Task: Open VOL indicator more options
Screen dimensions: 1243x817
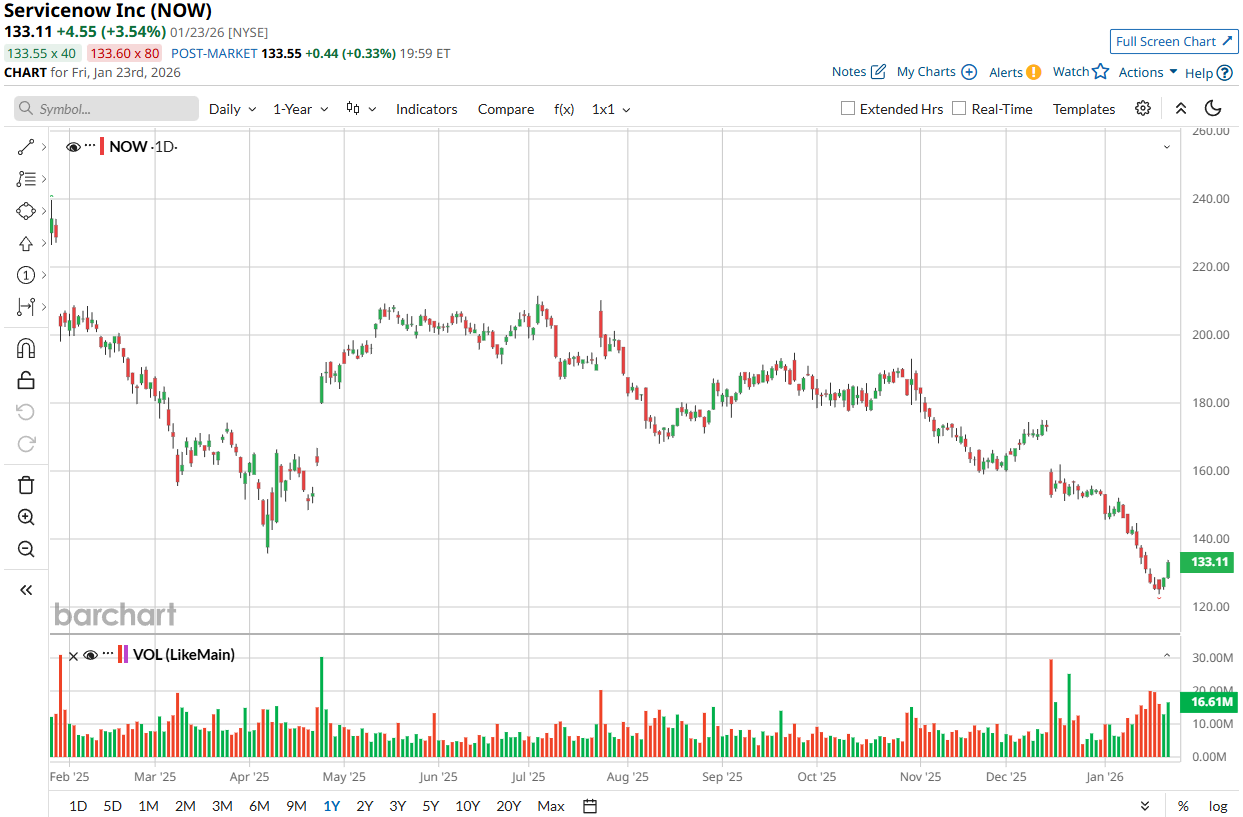Action: (107, 654)
